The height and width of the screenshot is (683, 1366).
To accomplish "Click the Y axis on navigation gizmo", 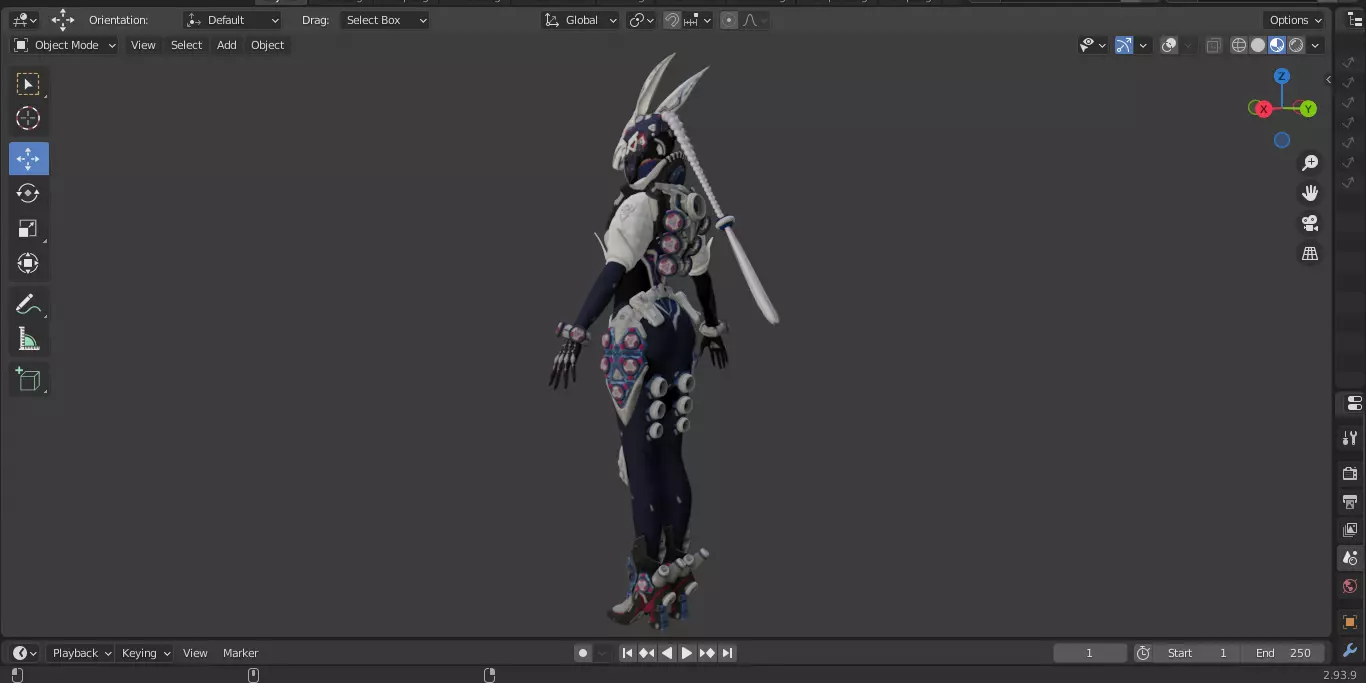I will point(1308,109).
